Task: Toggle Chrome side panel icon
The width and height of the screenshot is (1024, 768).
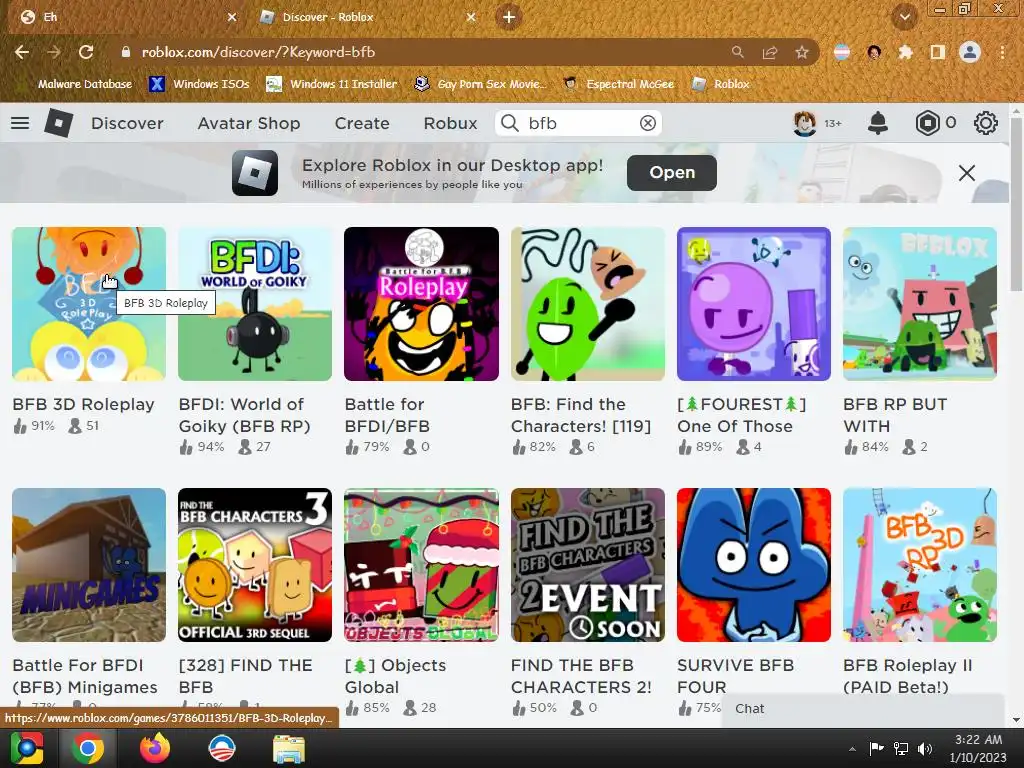Action: coord(937,52)
